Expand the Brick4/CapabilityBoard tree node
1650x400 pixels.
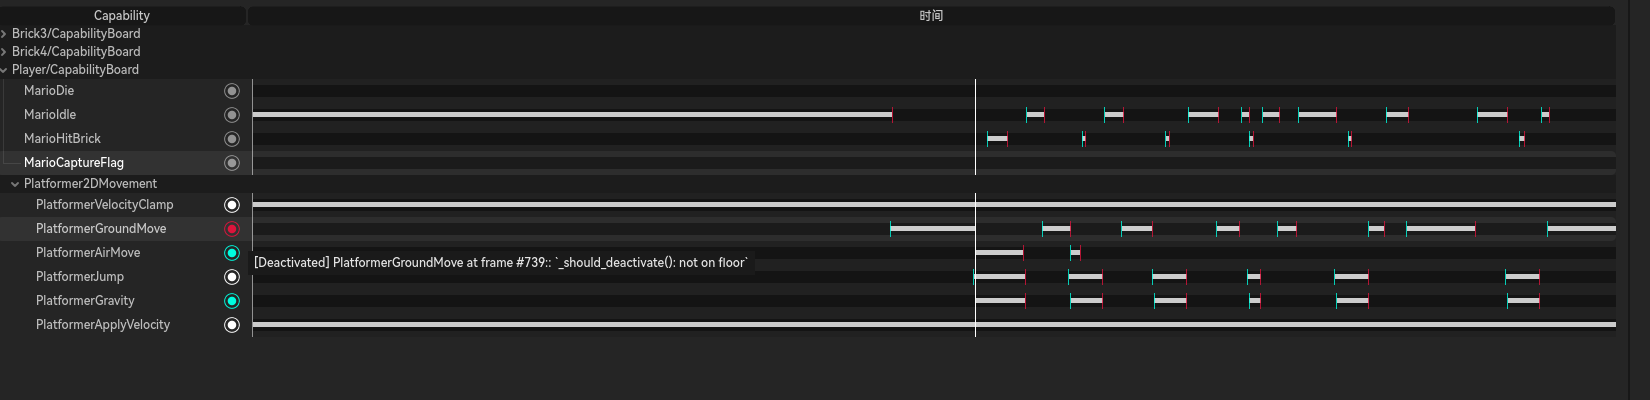tap(4, 52)
